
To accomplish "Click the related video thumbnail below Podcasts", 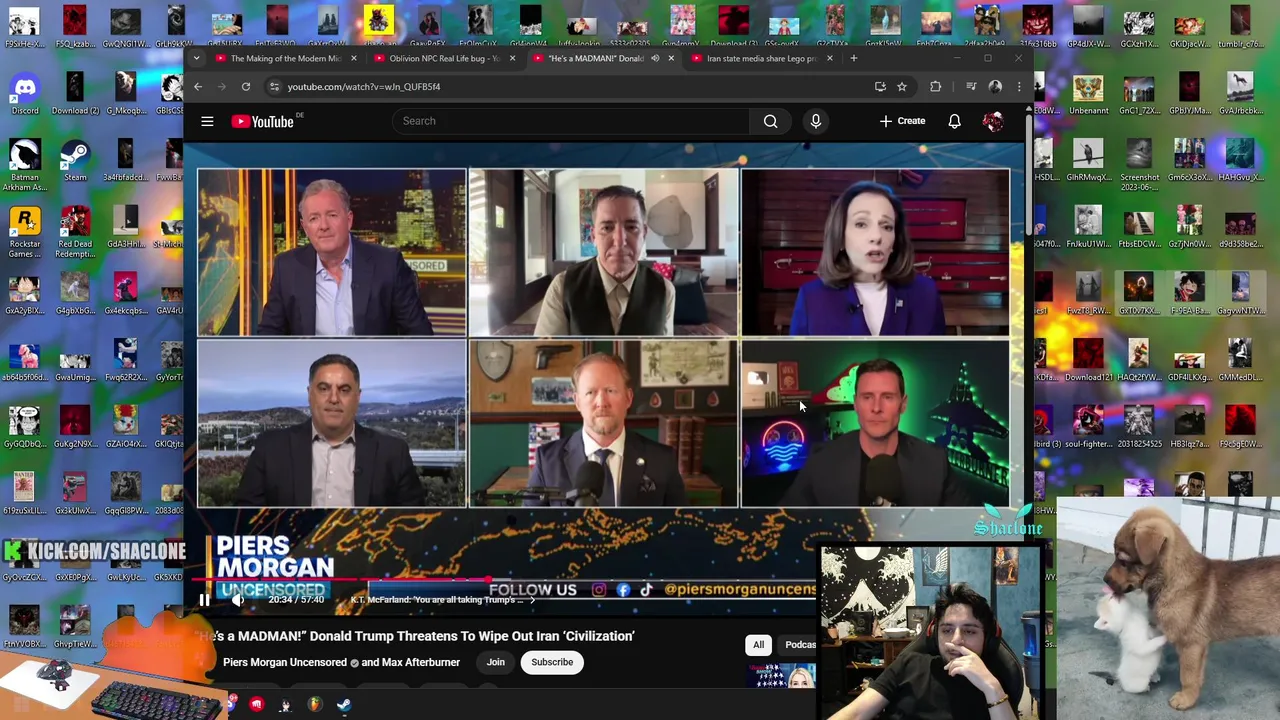I will point(781,676).
